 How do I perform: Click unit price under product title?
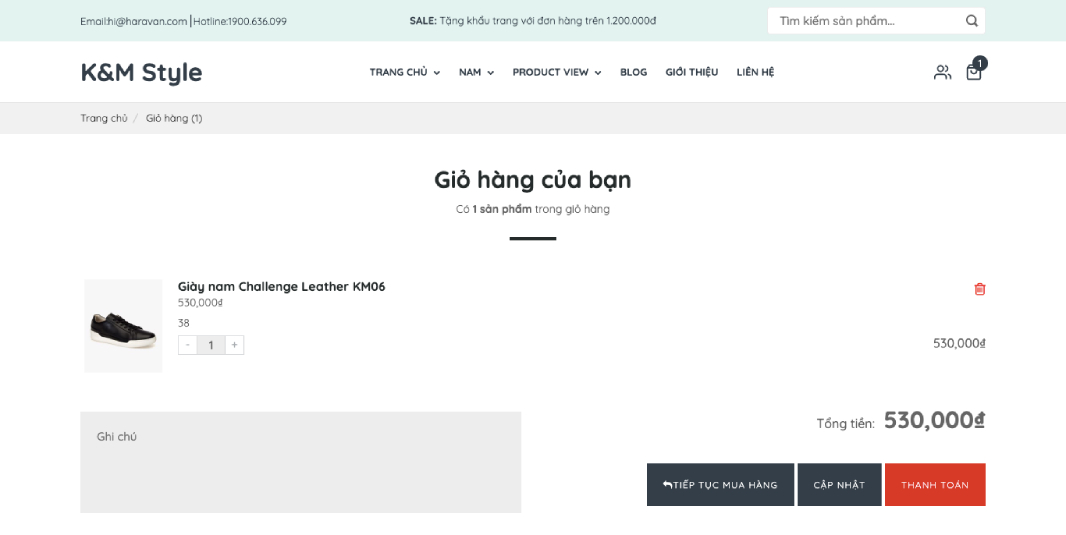pos(201,303)
